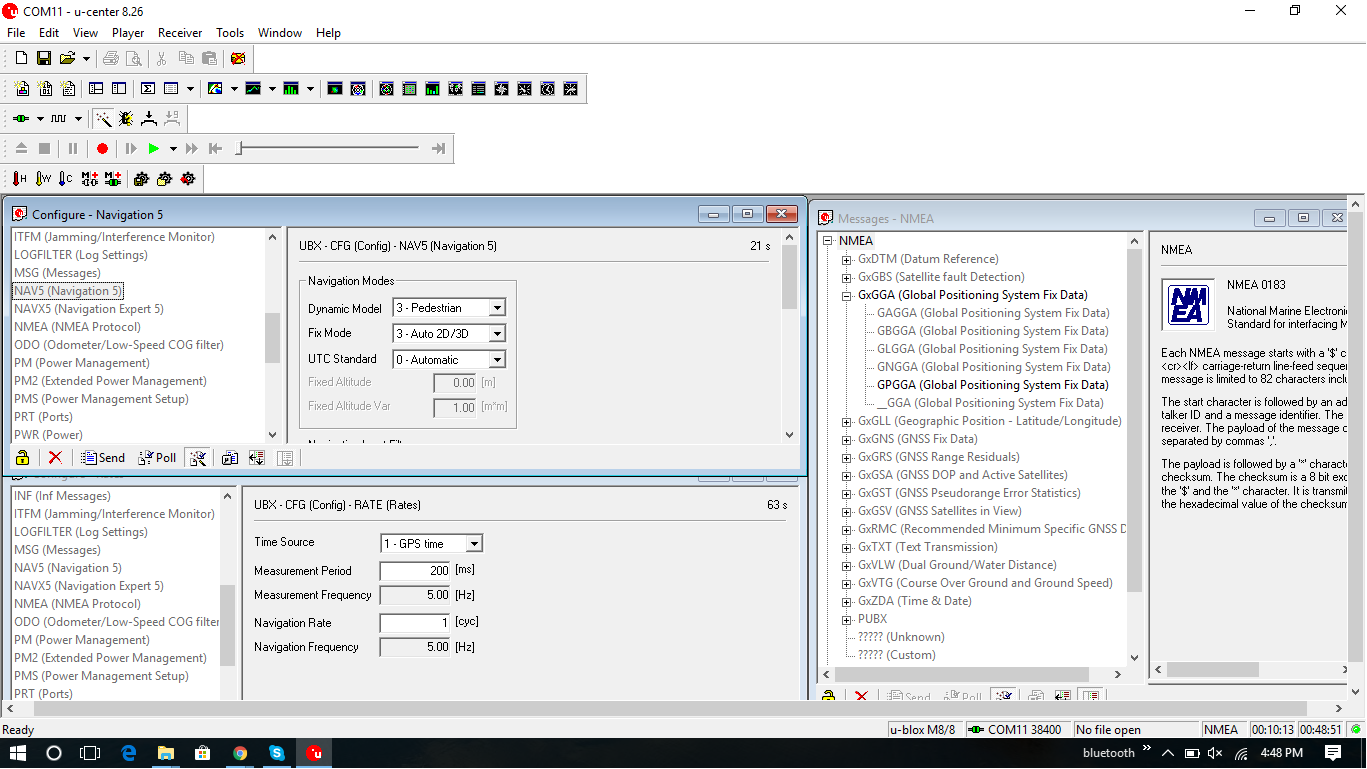1367x769 pixels.
Task: Select PRT (Ports) in upper configure list
Action: [43, 417]
